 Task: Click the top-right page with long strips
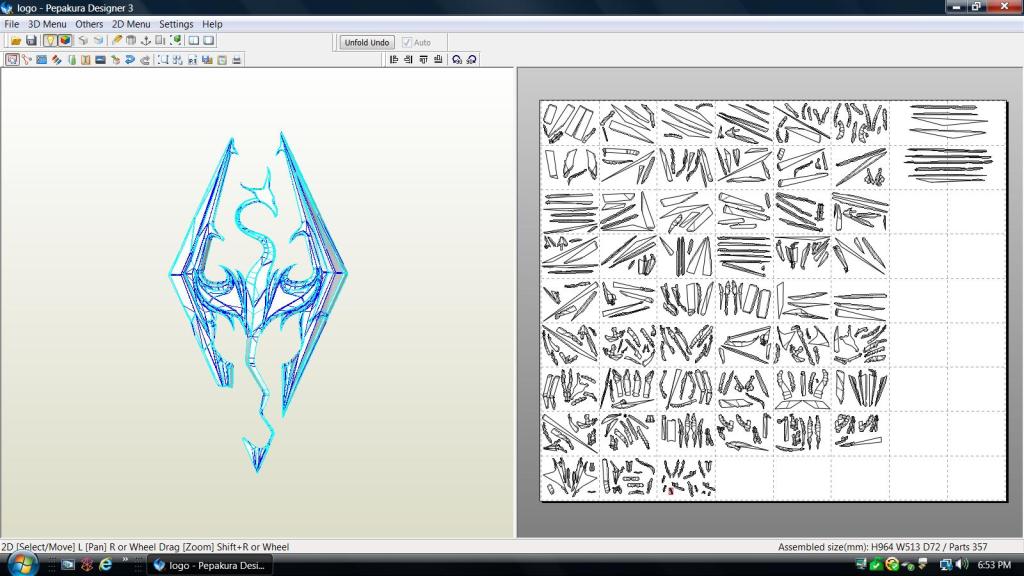(948, 123)
